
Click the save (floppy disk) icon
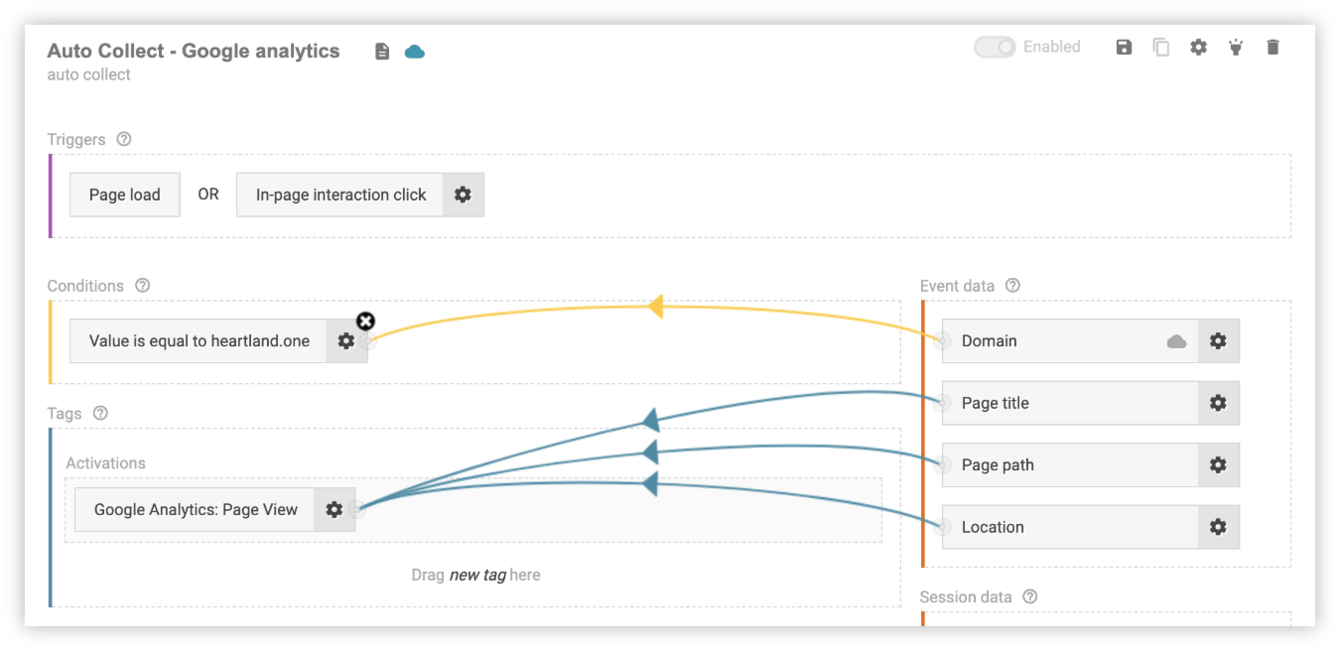tap(1124, 47)
